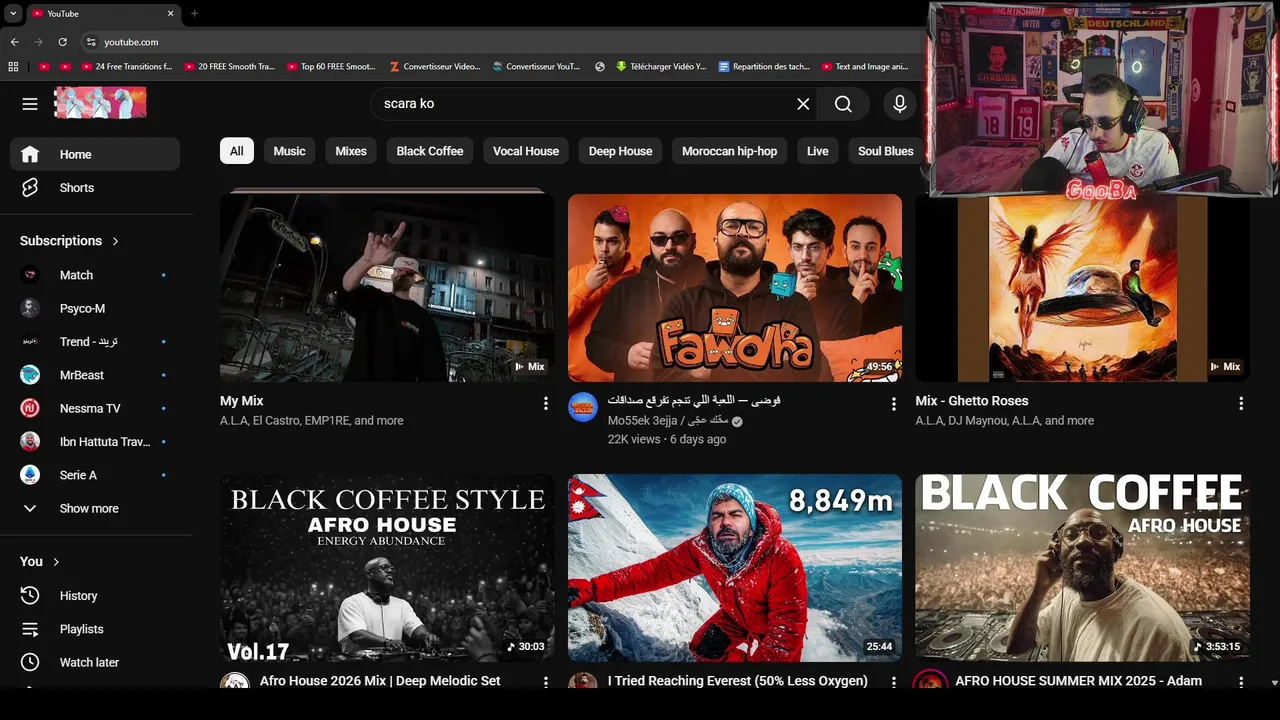Open Black Coffee Style Afro House thumbnail
The image size is (1280, 720).
pyautogui.click(x=387, y=568)
